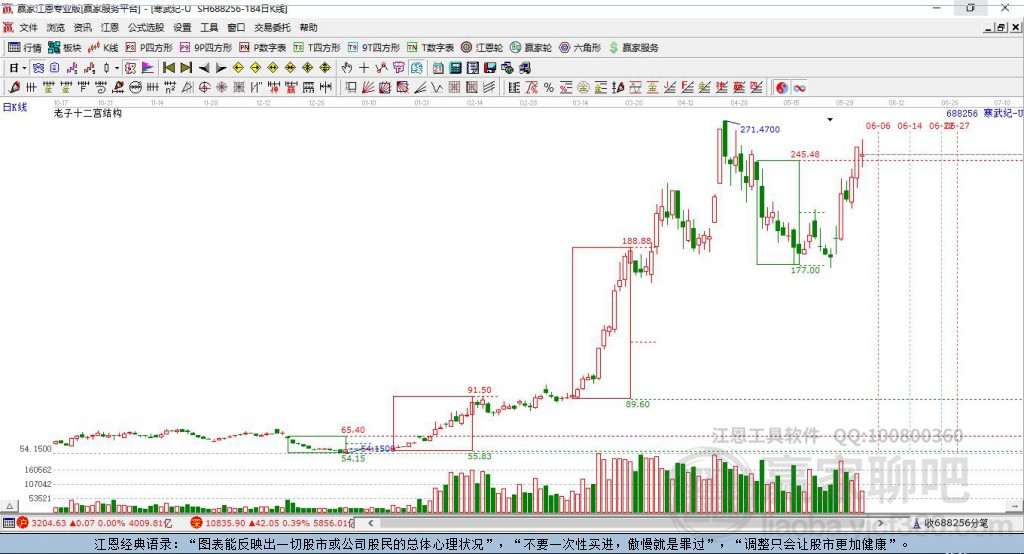Toggle the highlighted chart-overlay button after 日
This screenshot has width=1024, height=554.
tap(38, 68)
